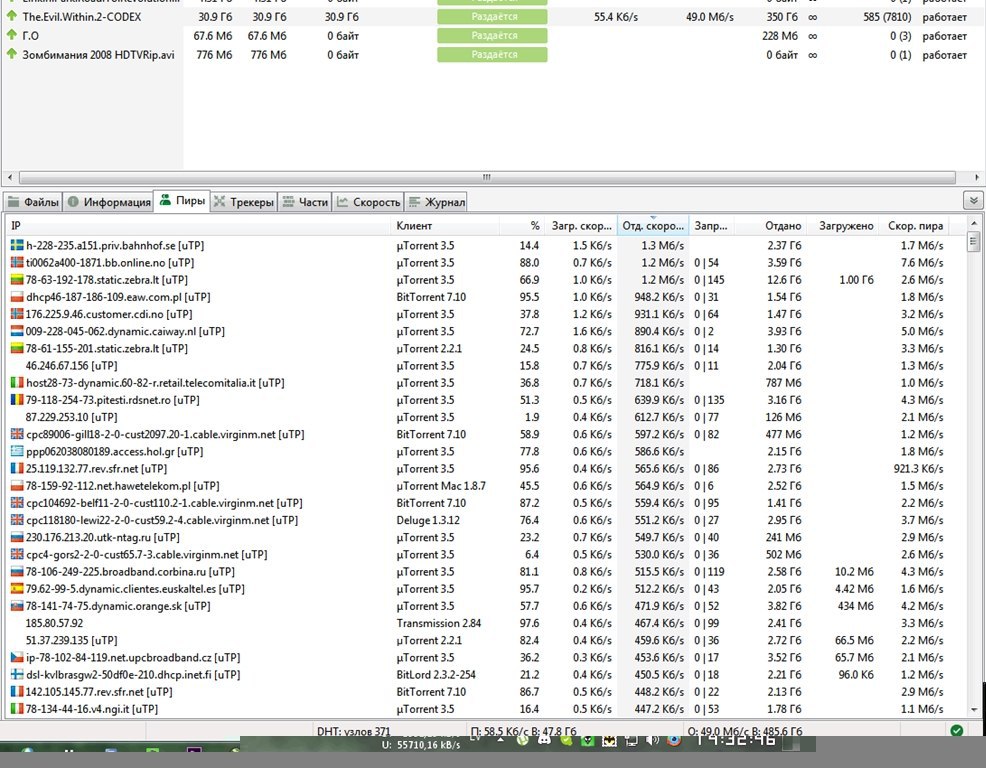Sort peers by the Клиент column header
Image resolution: width=986 pixels, height=768 pixels.
pyautogui.click(x=445, y=225)
